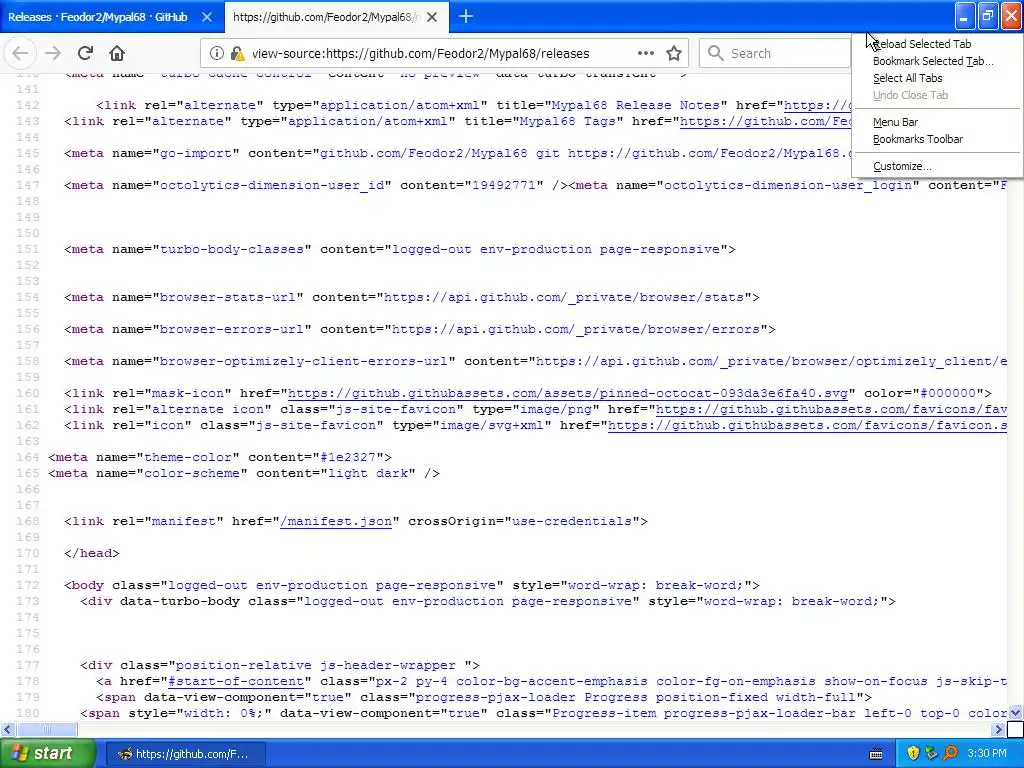Open Customize... from context menu
This screenshot has height=768, width=1024.
click(903, 167)
